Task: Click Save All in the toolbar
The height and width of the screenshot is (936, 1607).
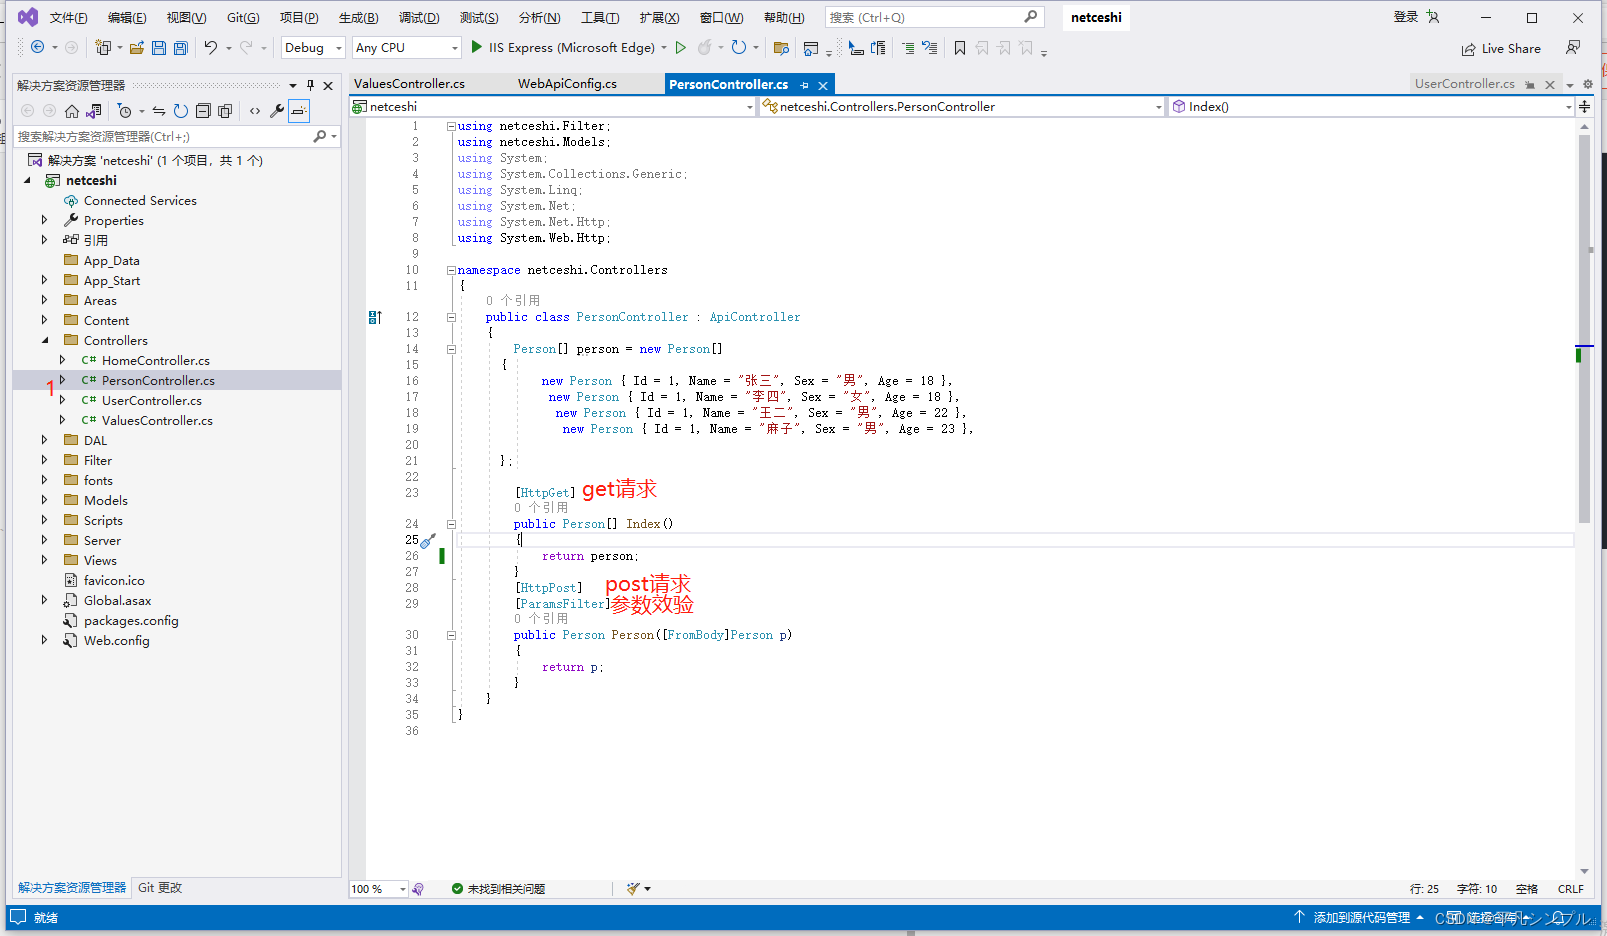Action: tap(179, 47)
